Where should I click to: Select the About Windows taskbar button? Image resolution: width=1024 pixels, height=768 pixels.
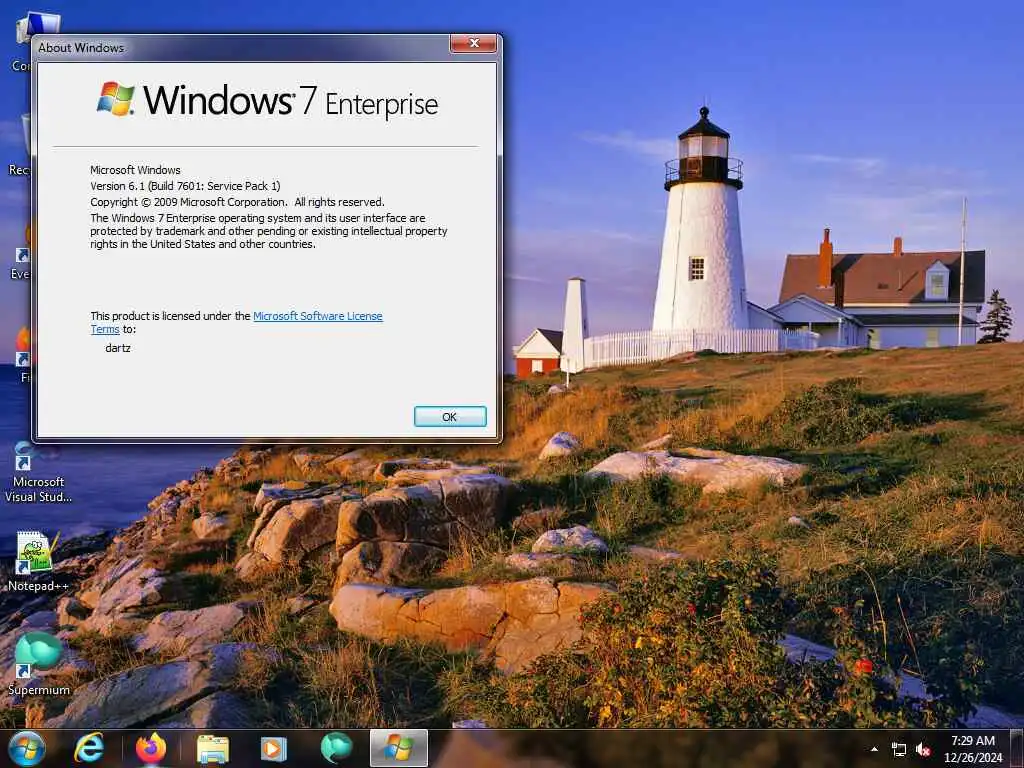pos(398,748)
